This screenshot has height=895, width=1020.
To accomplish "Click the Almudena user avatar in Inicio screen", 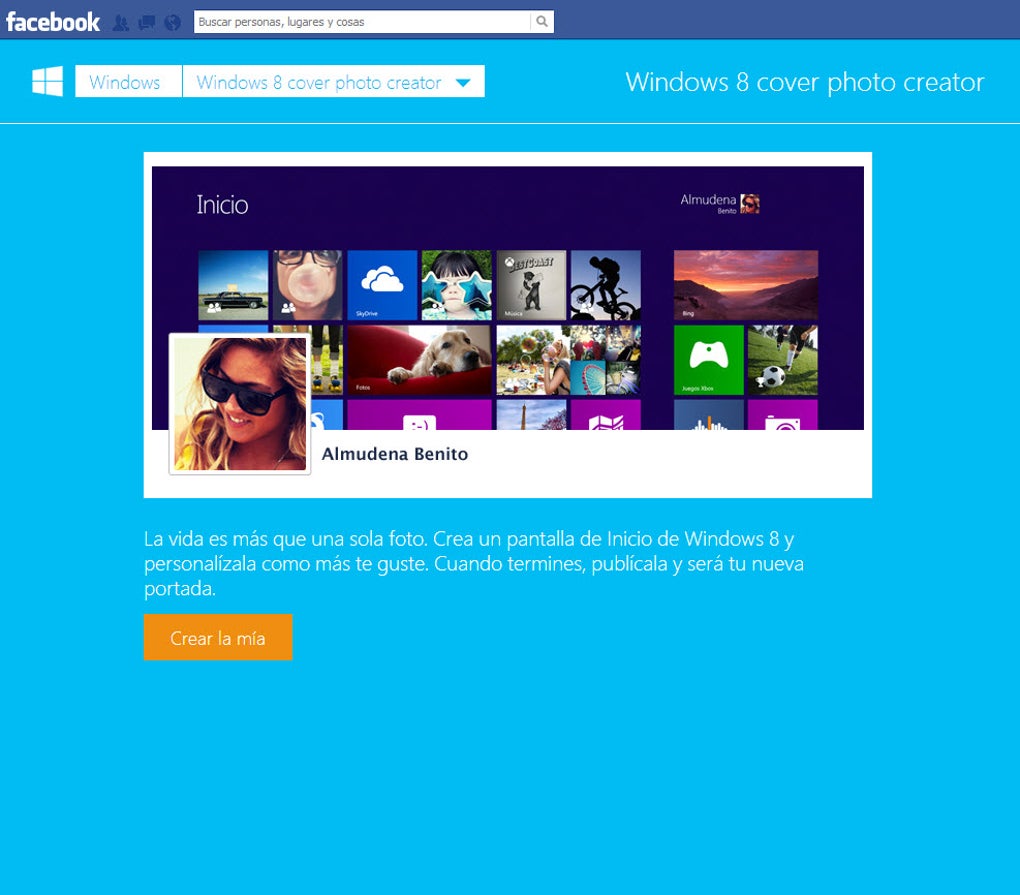I will point(750,204).
